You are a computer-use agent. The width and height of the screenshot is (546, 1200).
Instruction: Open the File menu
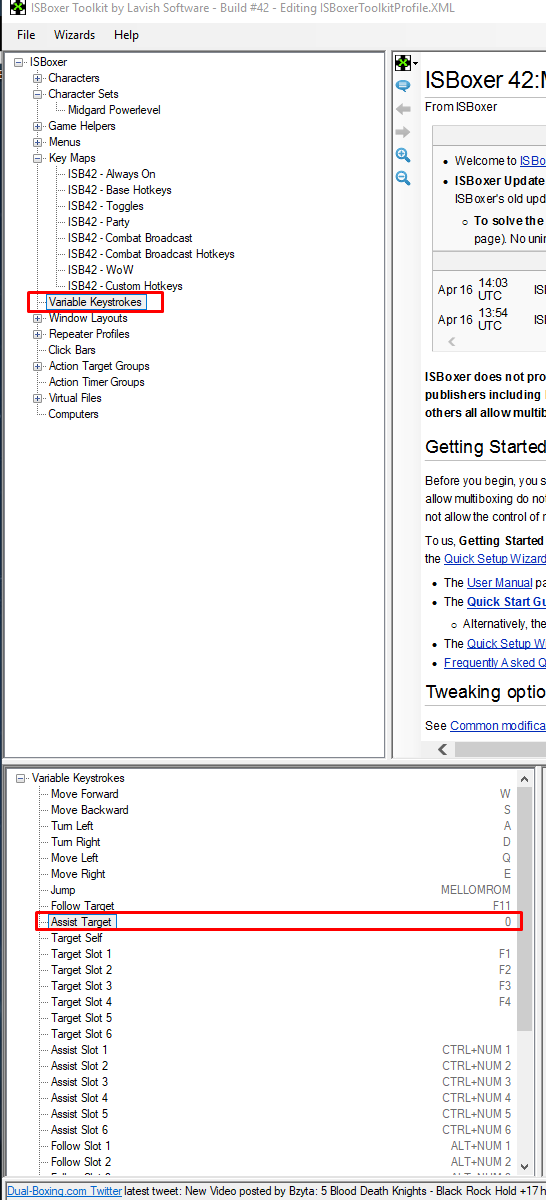[x=26, y=35]
